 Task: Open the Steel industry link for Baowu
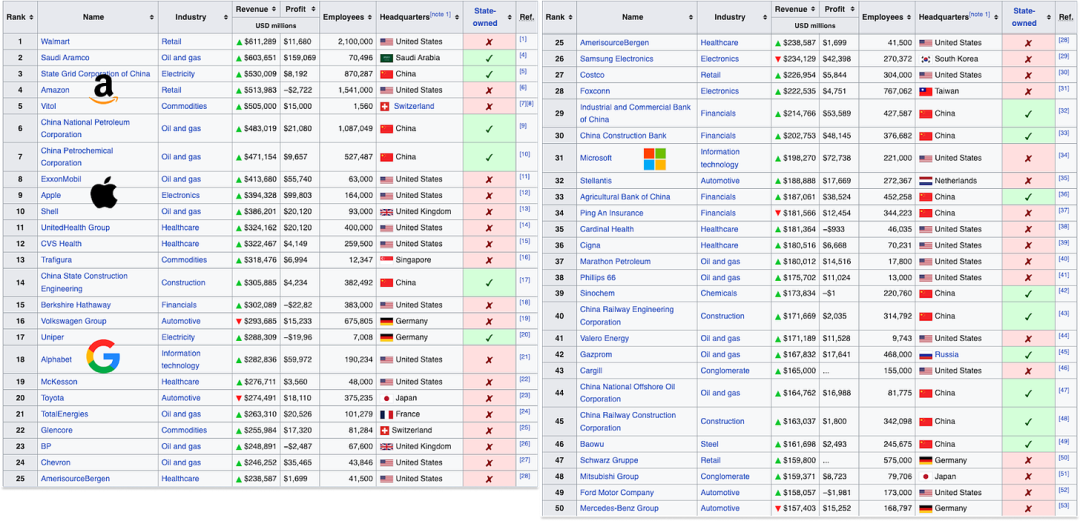709,444
